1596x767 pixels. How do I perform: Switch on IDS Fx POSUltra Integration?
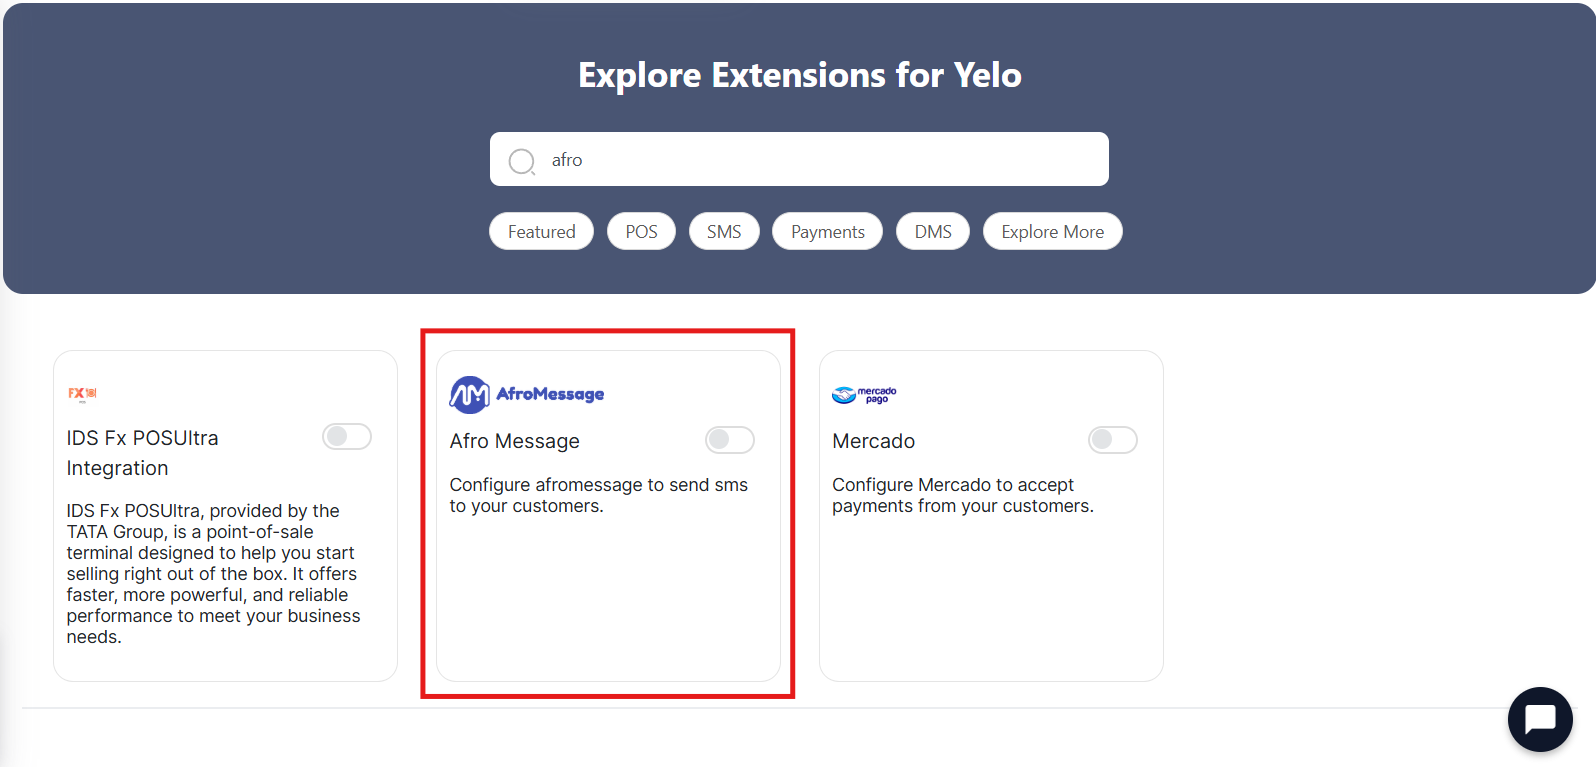click(x=347, y=437)
